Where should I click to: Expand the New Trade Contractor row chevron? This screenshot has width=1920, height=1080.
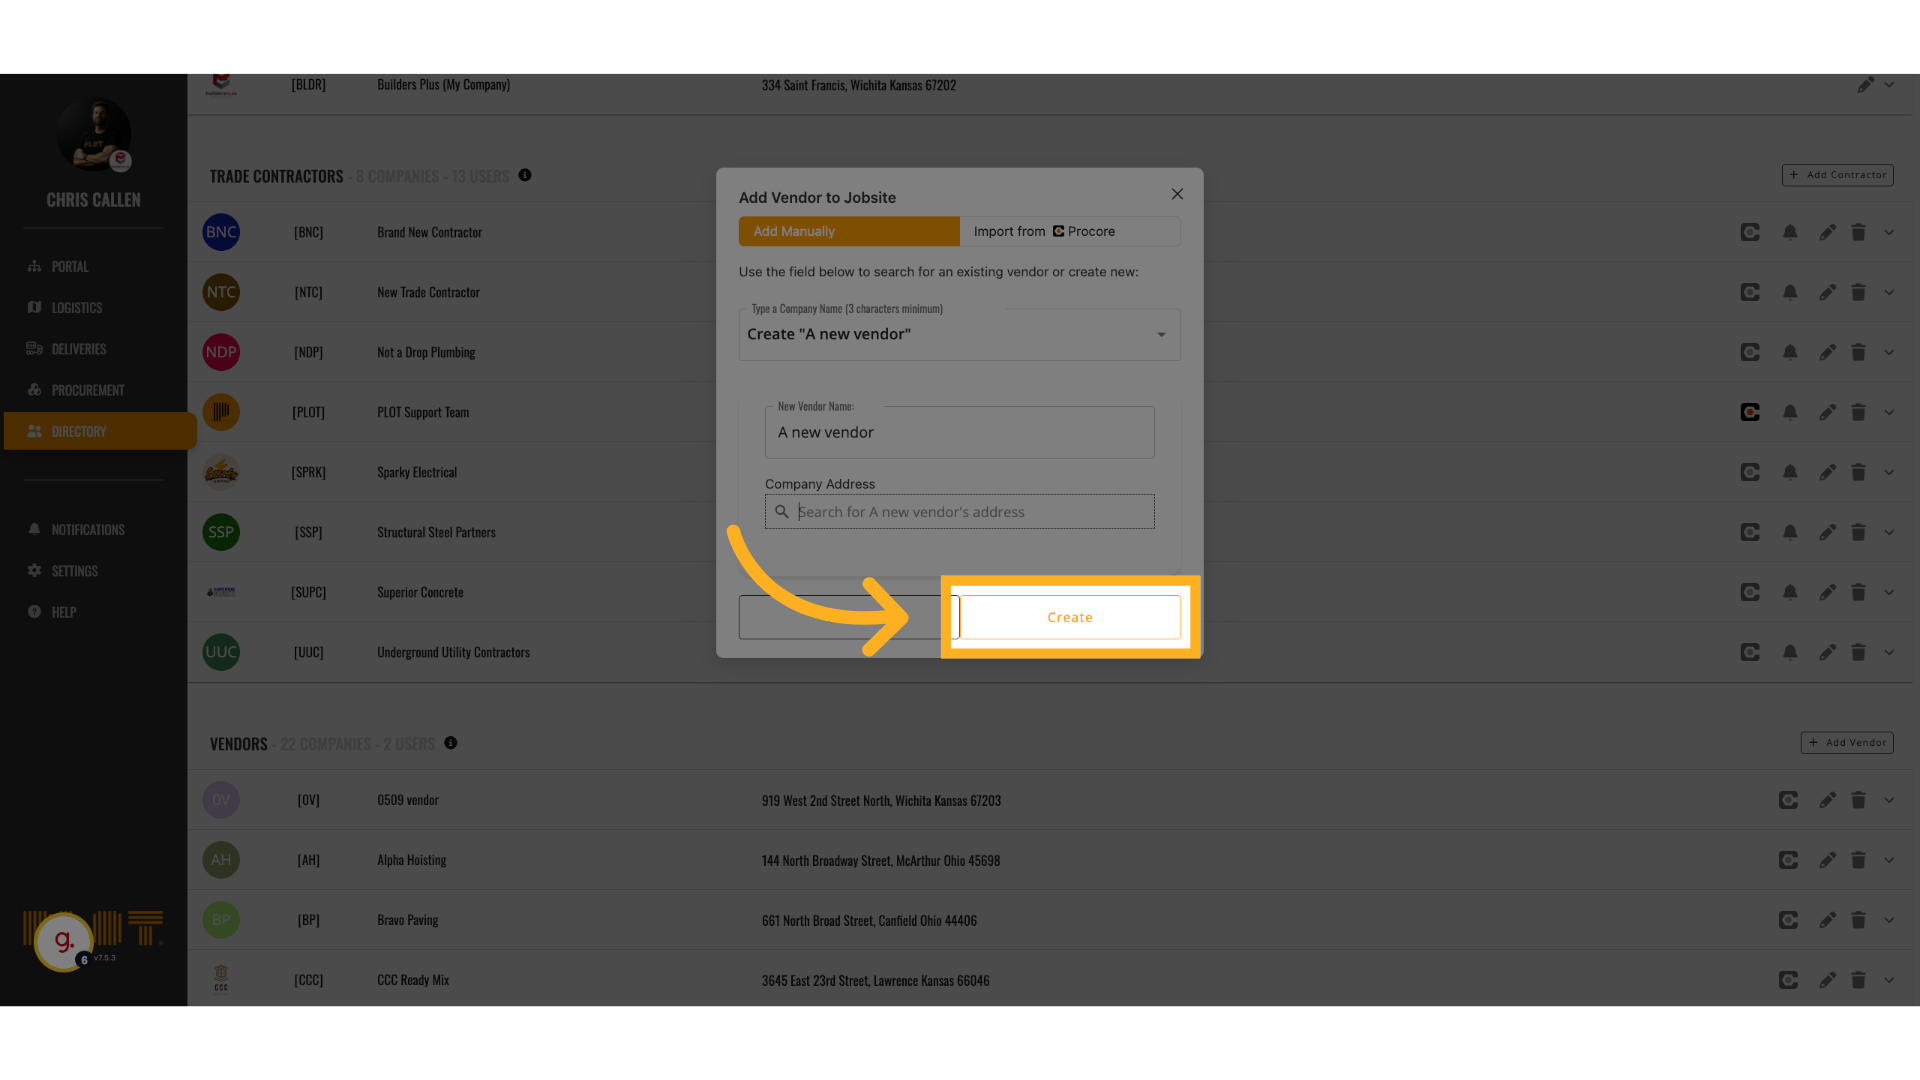1889,292
